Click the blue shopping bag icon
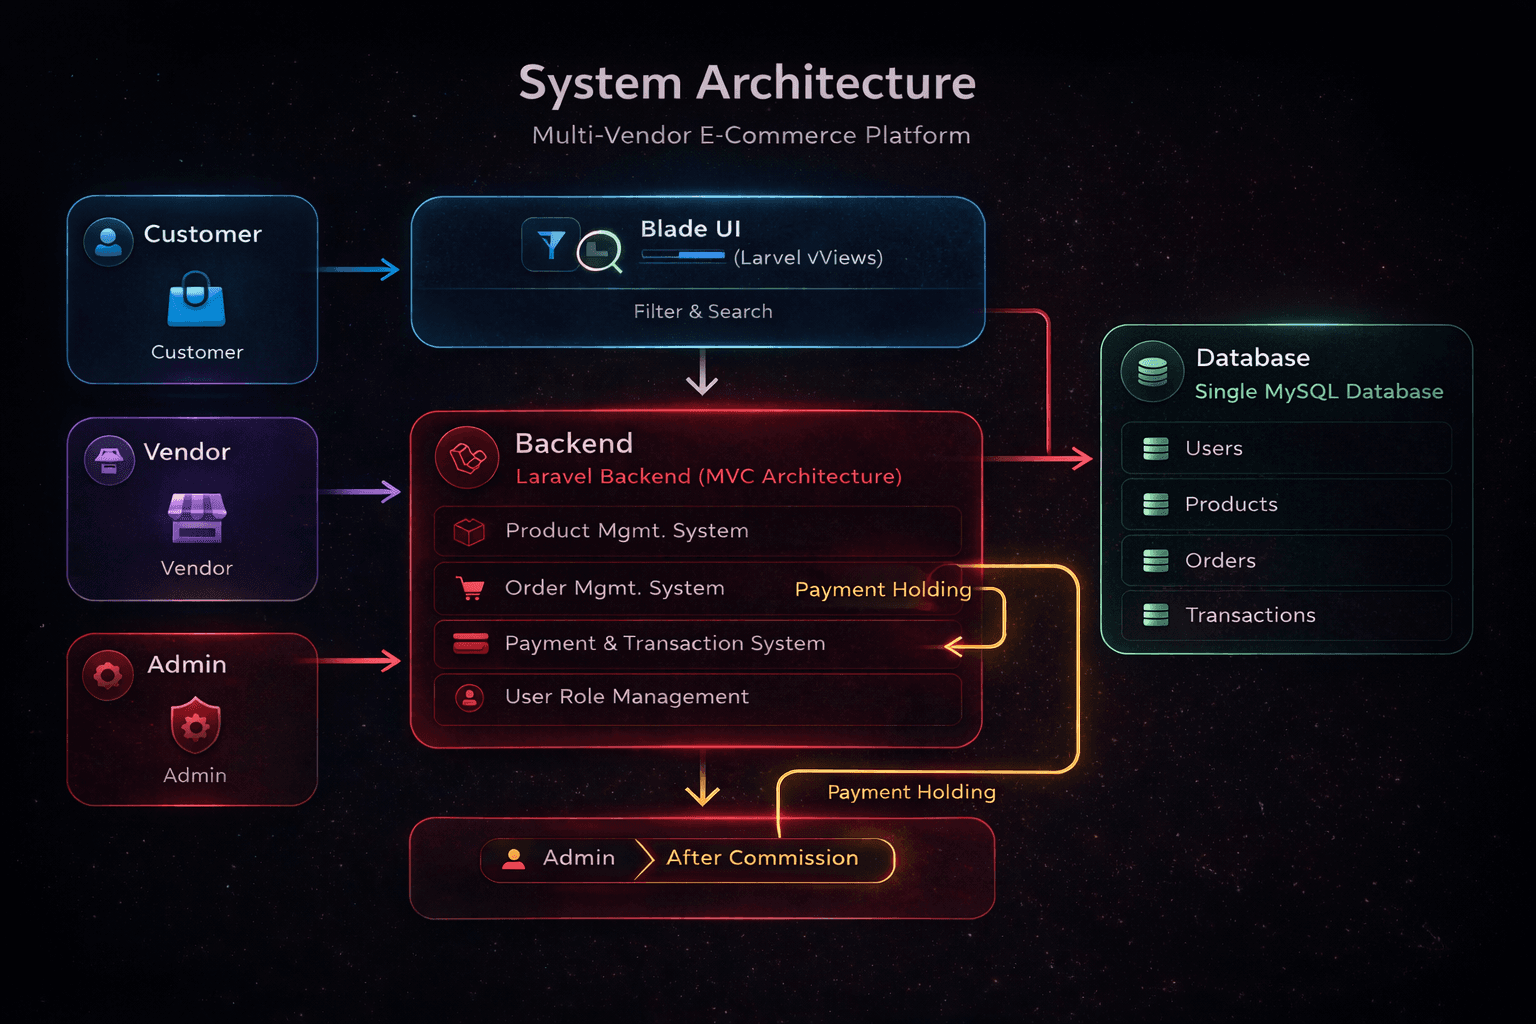Image resolution: width=1536 pixels, height=1024 pixels. (x=196, y=300)
